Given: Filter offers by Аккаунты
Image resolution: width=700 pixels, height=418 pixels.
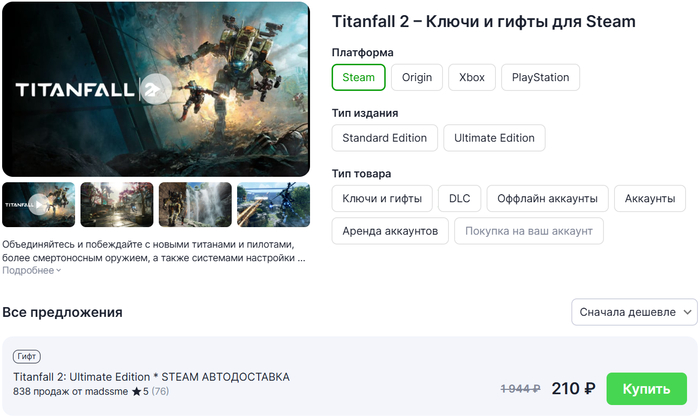Looking at the screenshot, I should [x=649, y=198].
